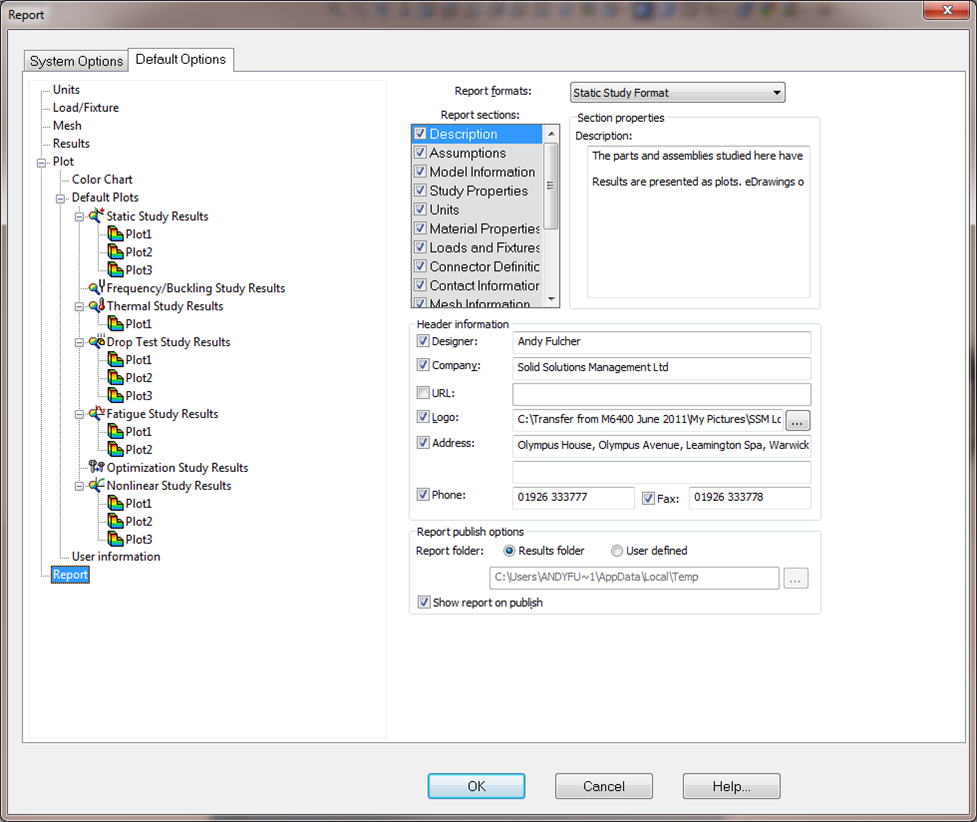Open the Report formats dropdown
The width and height of the screenshot is (977, 822).
pos(677,93)
